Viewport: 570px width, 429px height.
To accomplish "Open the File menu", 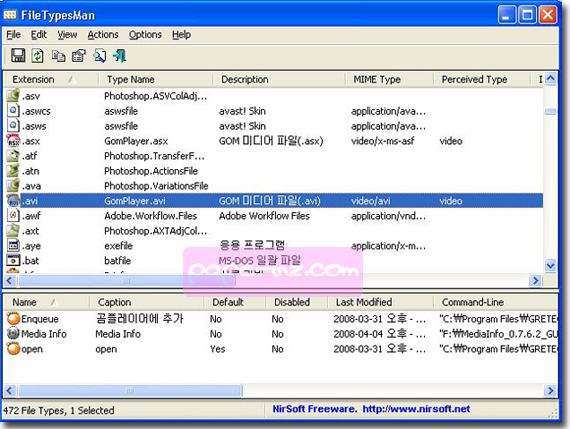I will point(13,35).
